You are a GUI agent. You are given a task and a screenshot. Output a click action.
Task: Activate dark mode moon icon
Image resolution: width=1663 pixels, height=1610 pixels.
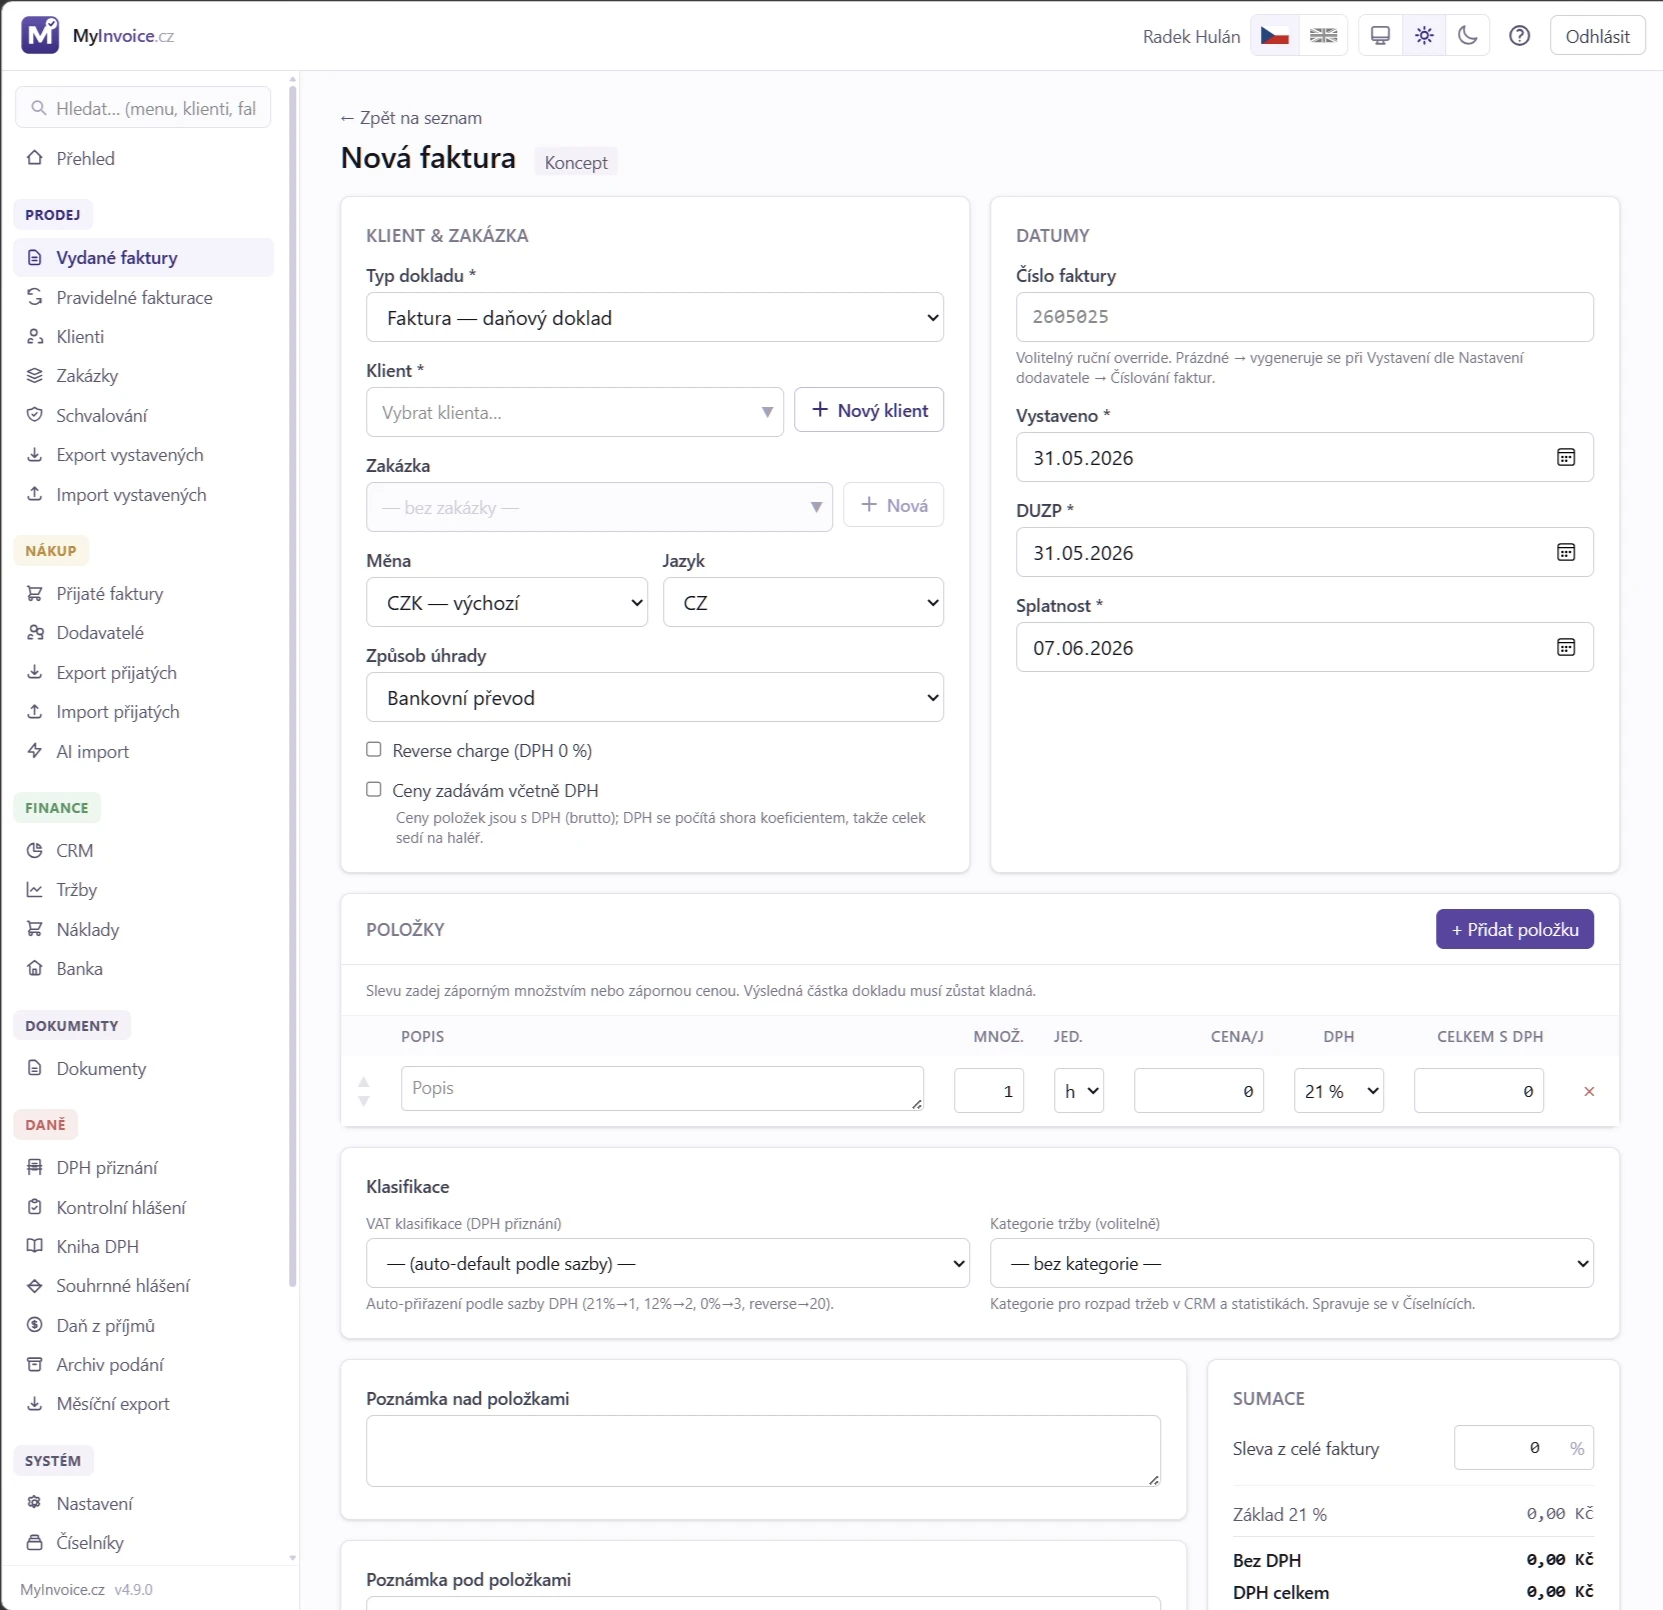tap(1467, 36)
